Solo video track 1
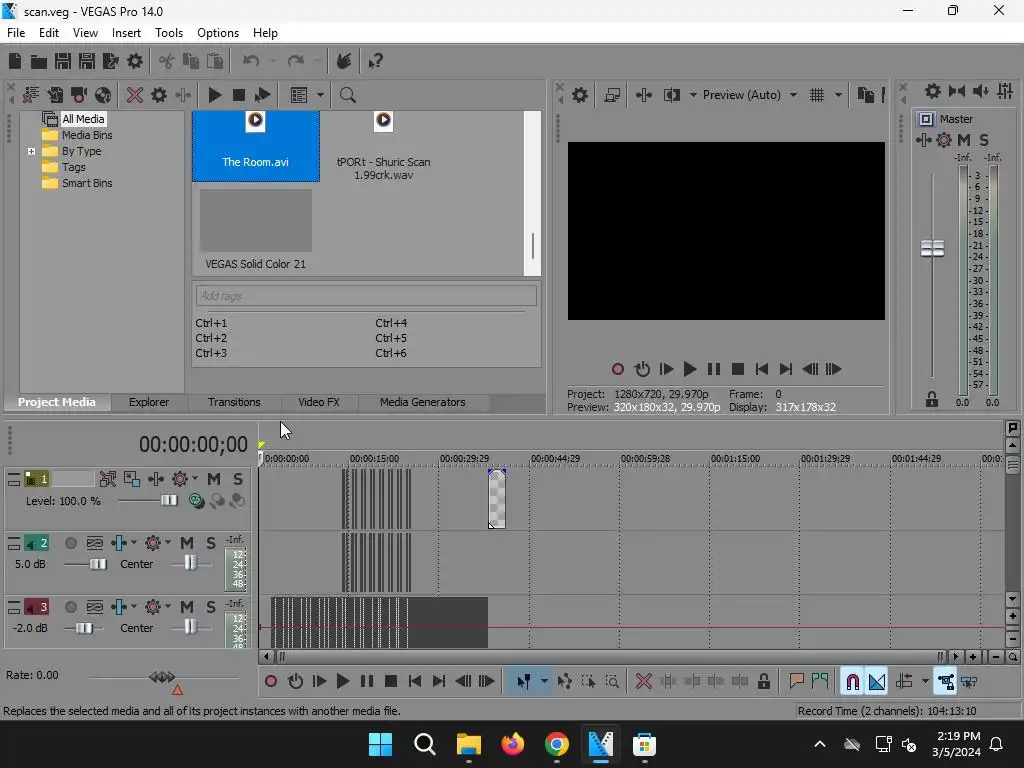The height and width of the screenshot is (768, 1024). pyautogui.click(x=238, y=479)
